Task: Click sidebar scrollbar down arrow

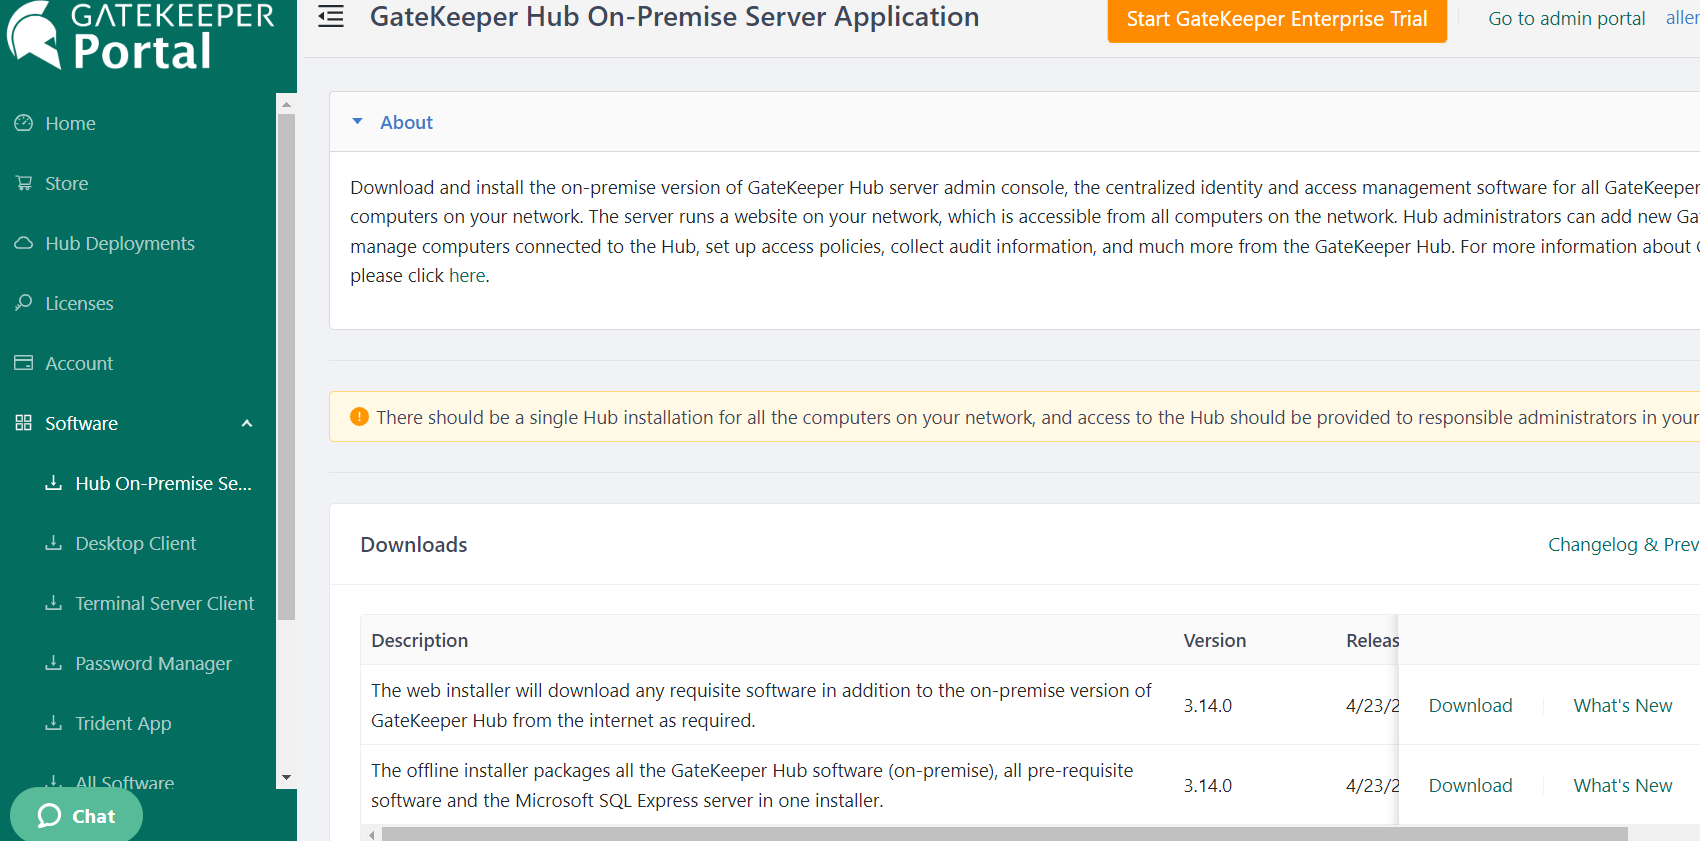Action: (287, 777)
